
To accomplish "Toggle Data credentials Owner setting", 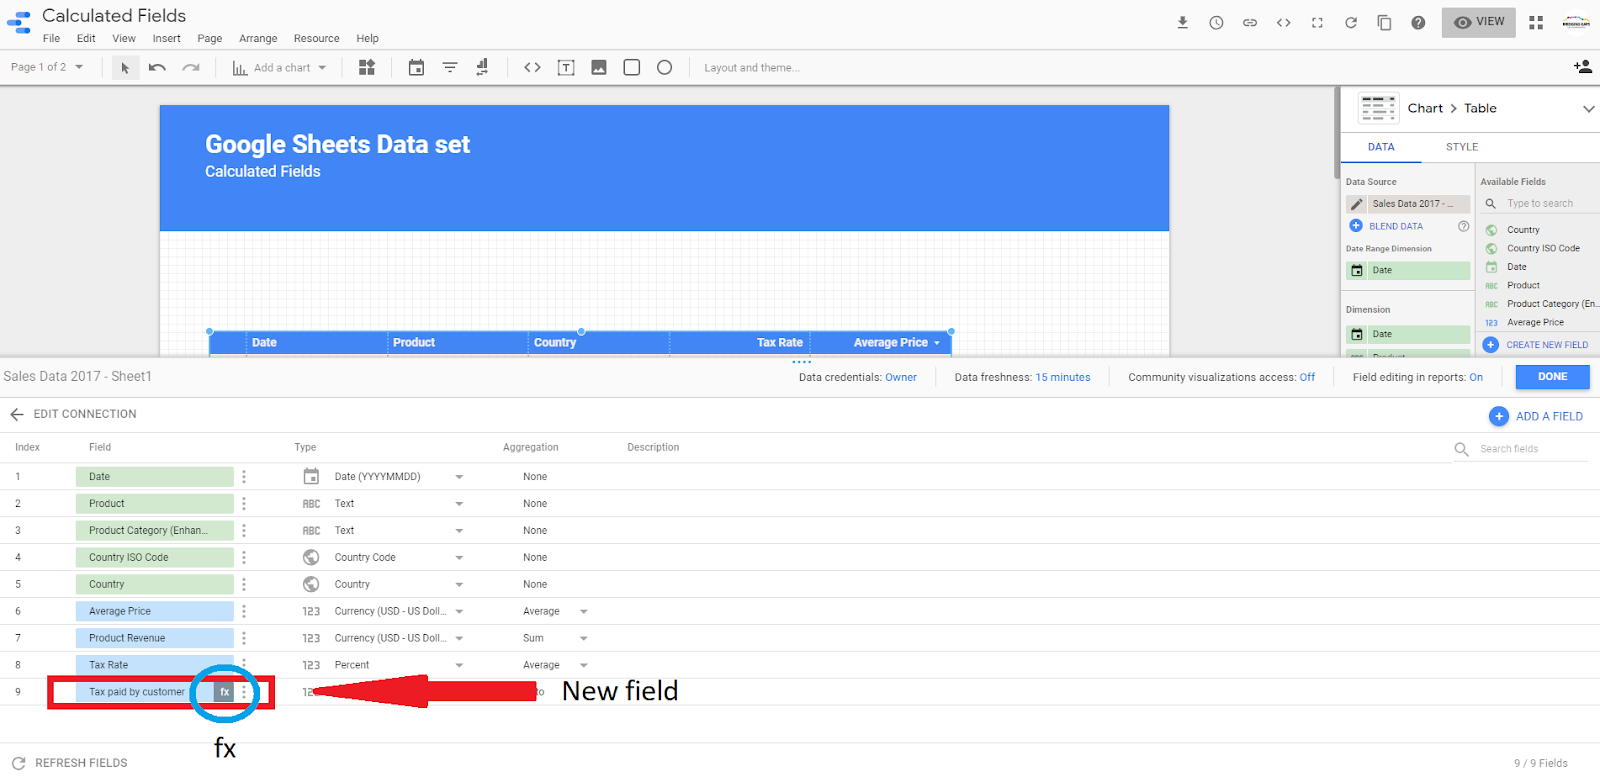I will click(x=900, y=377).
